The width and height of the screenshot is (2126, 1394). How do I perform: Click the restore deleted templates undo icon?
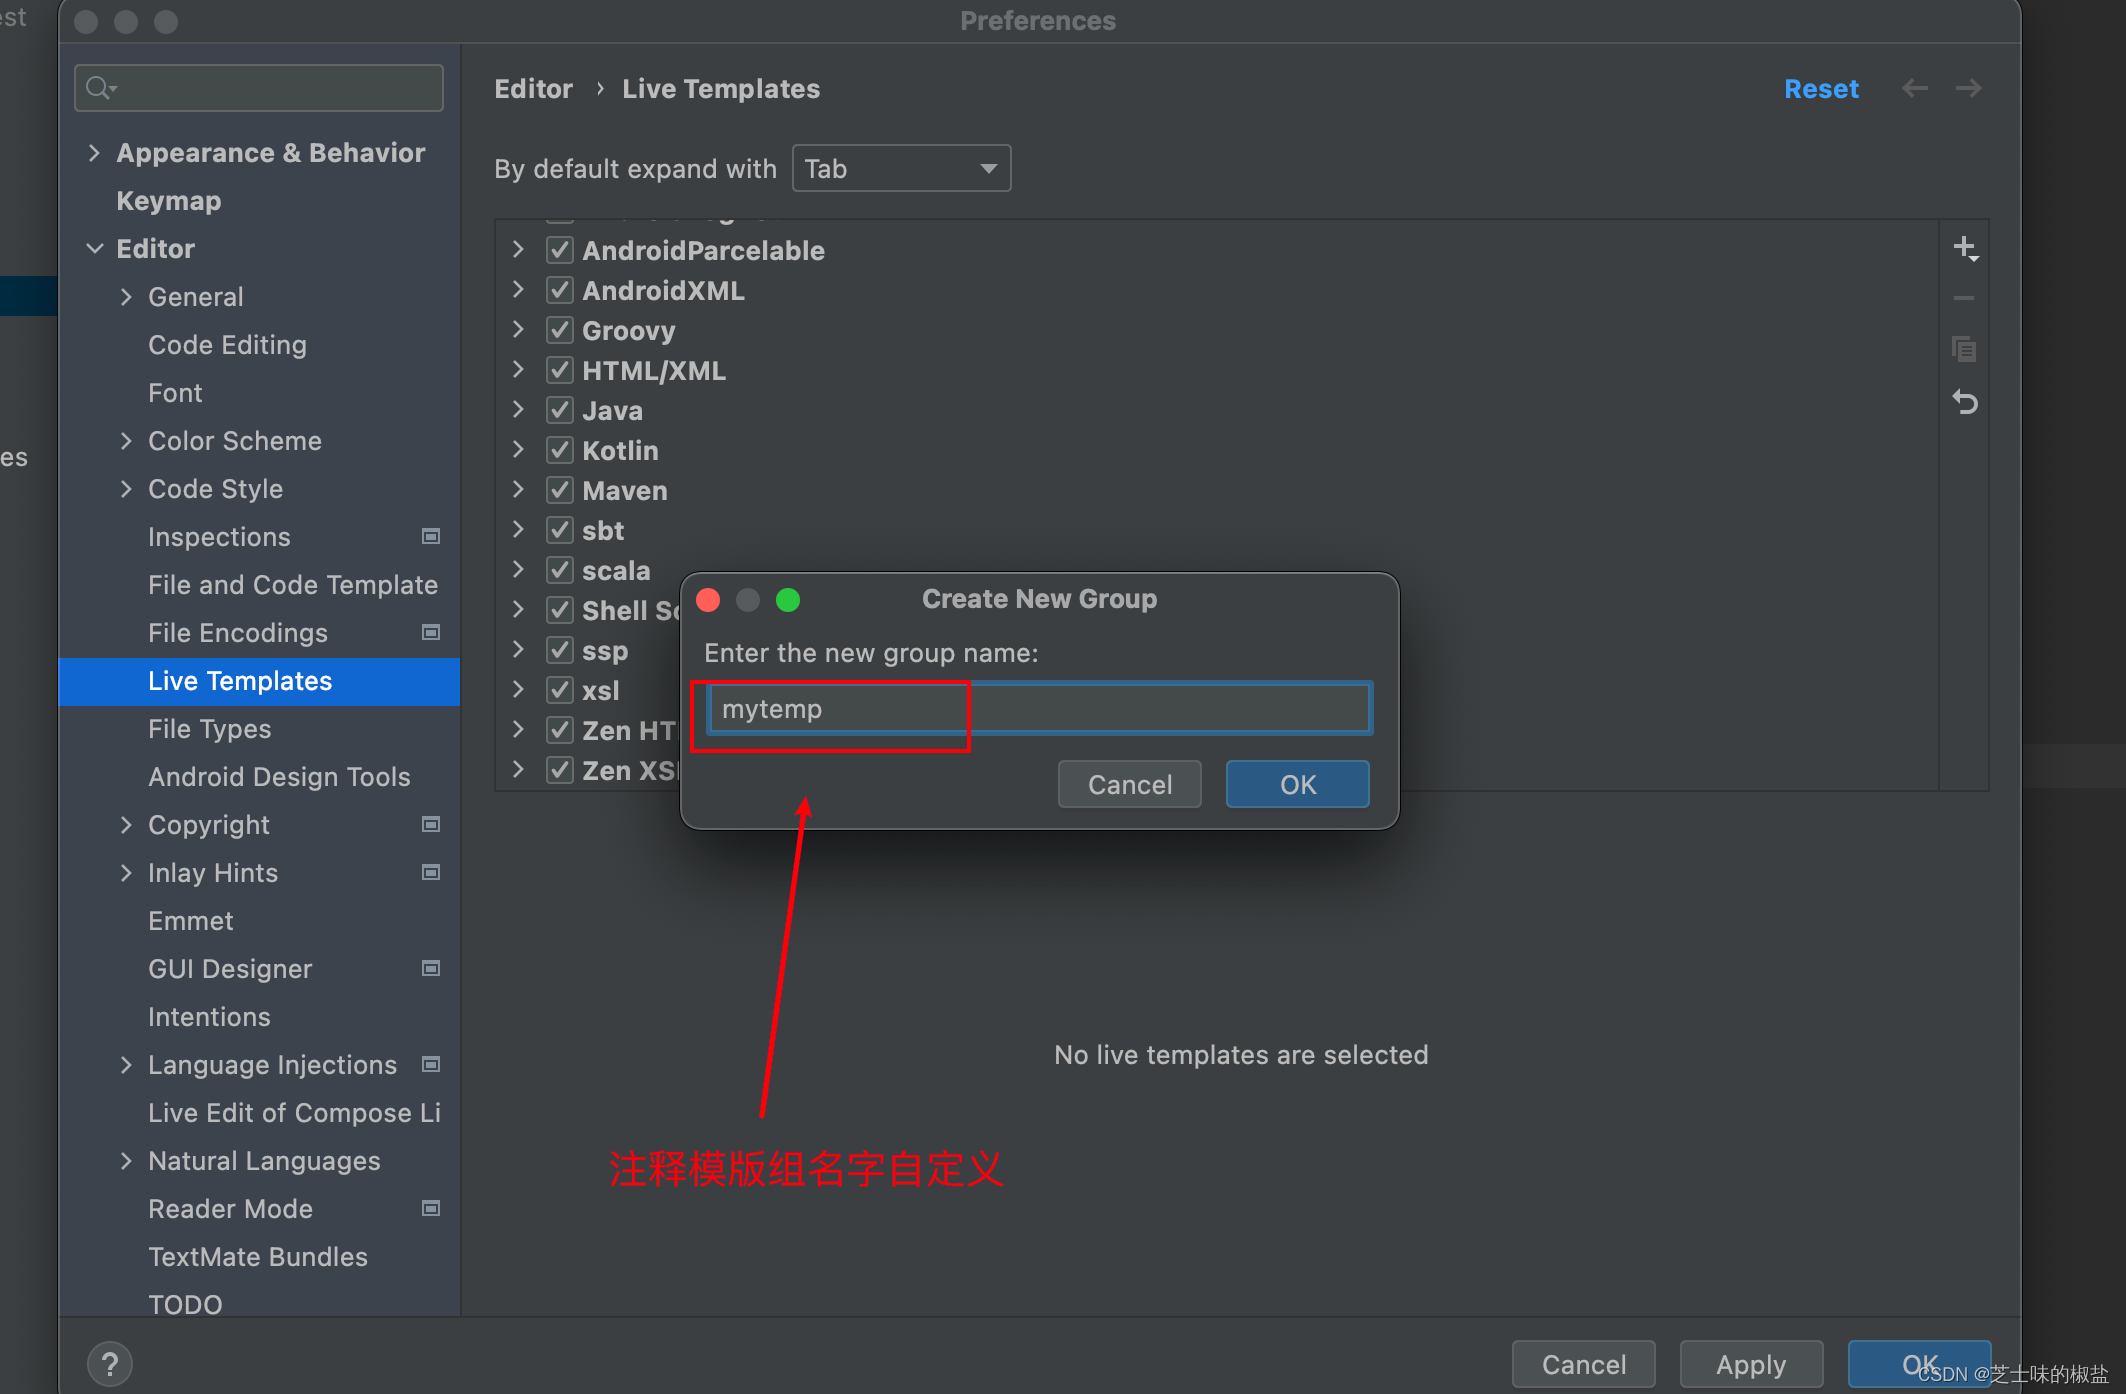[x=1964, y=402]
